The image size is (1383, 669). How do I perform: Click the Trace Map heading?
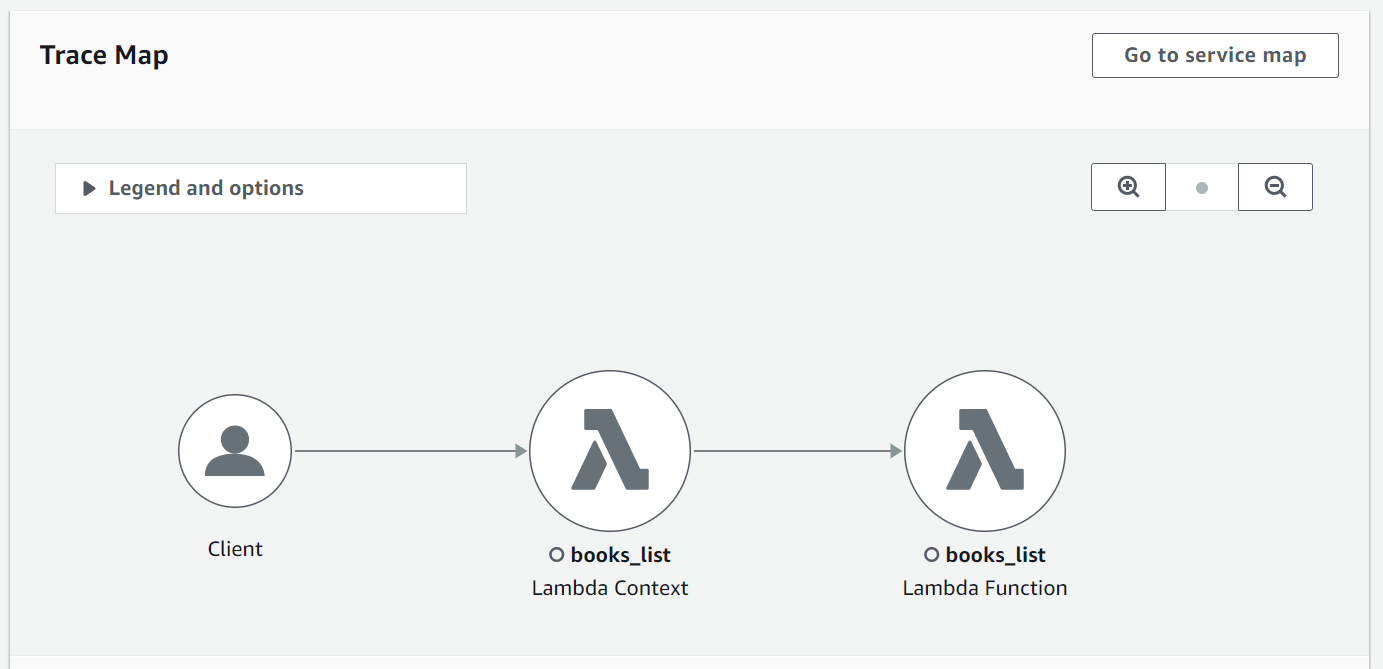point(104,55)
